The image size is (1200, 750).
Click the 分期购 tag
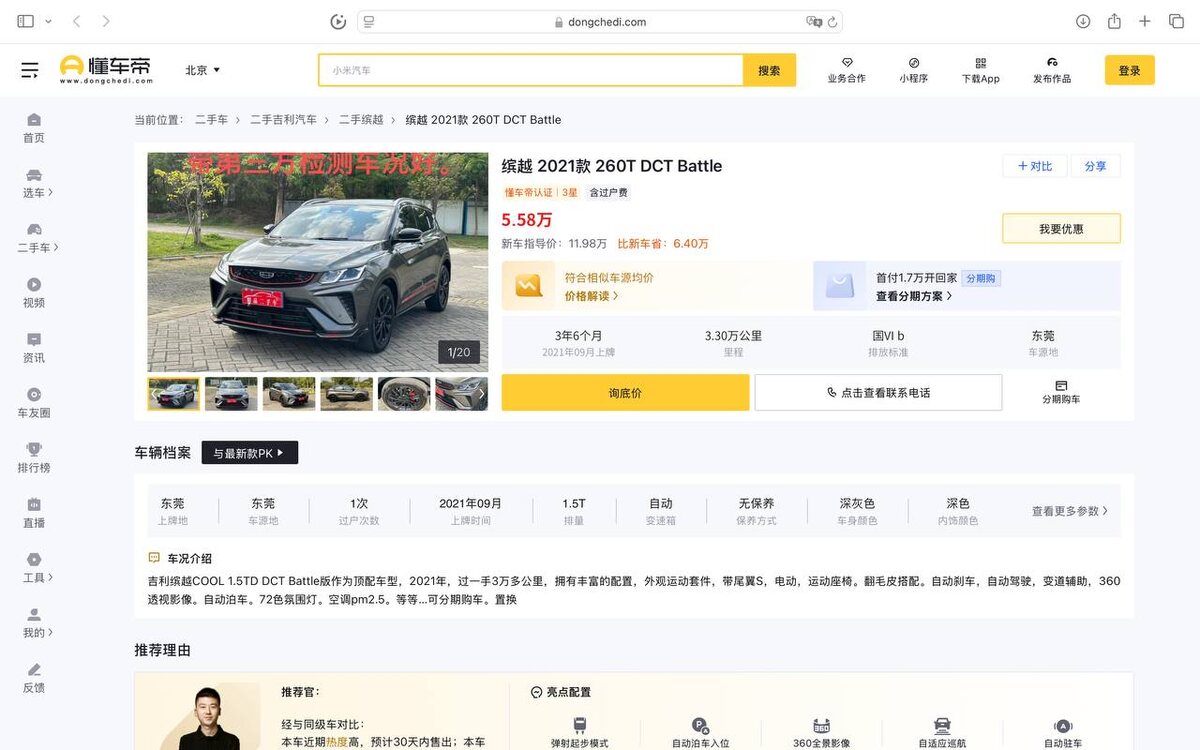tap(981, 278)
